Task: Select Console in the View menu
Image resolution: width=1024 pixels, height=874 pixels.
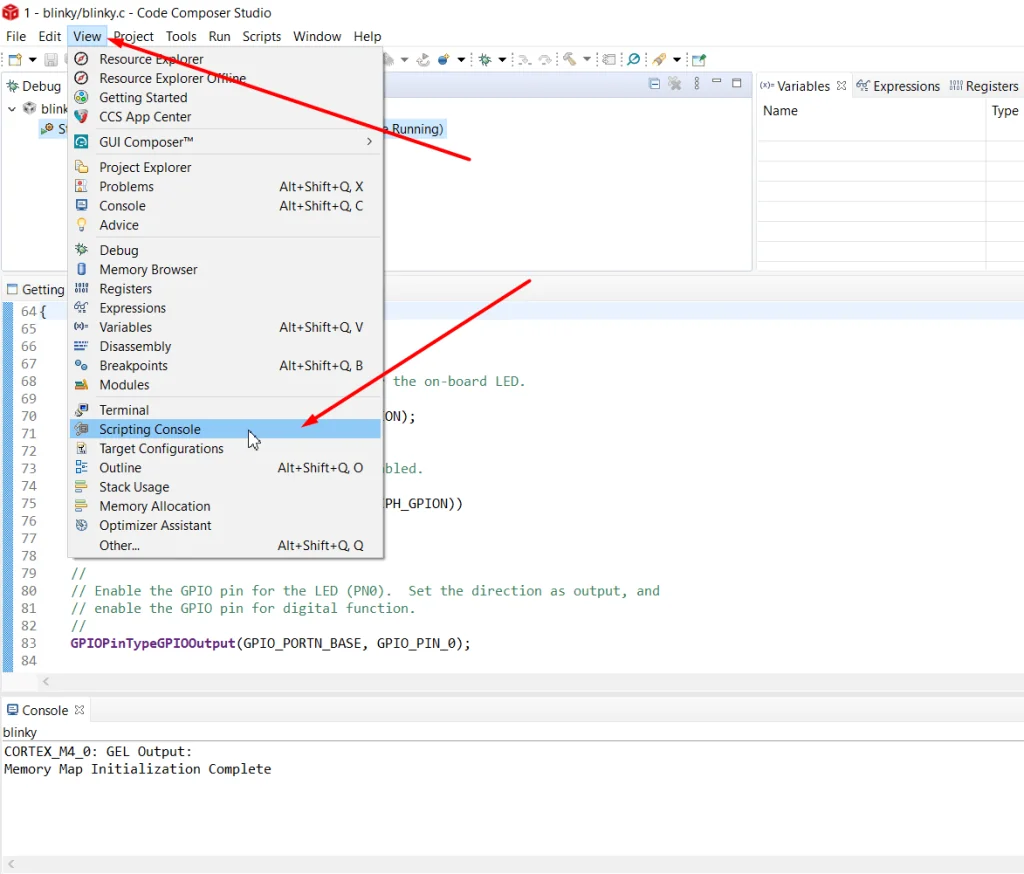Action: click(225, 206)
